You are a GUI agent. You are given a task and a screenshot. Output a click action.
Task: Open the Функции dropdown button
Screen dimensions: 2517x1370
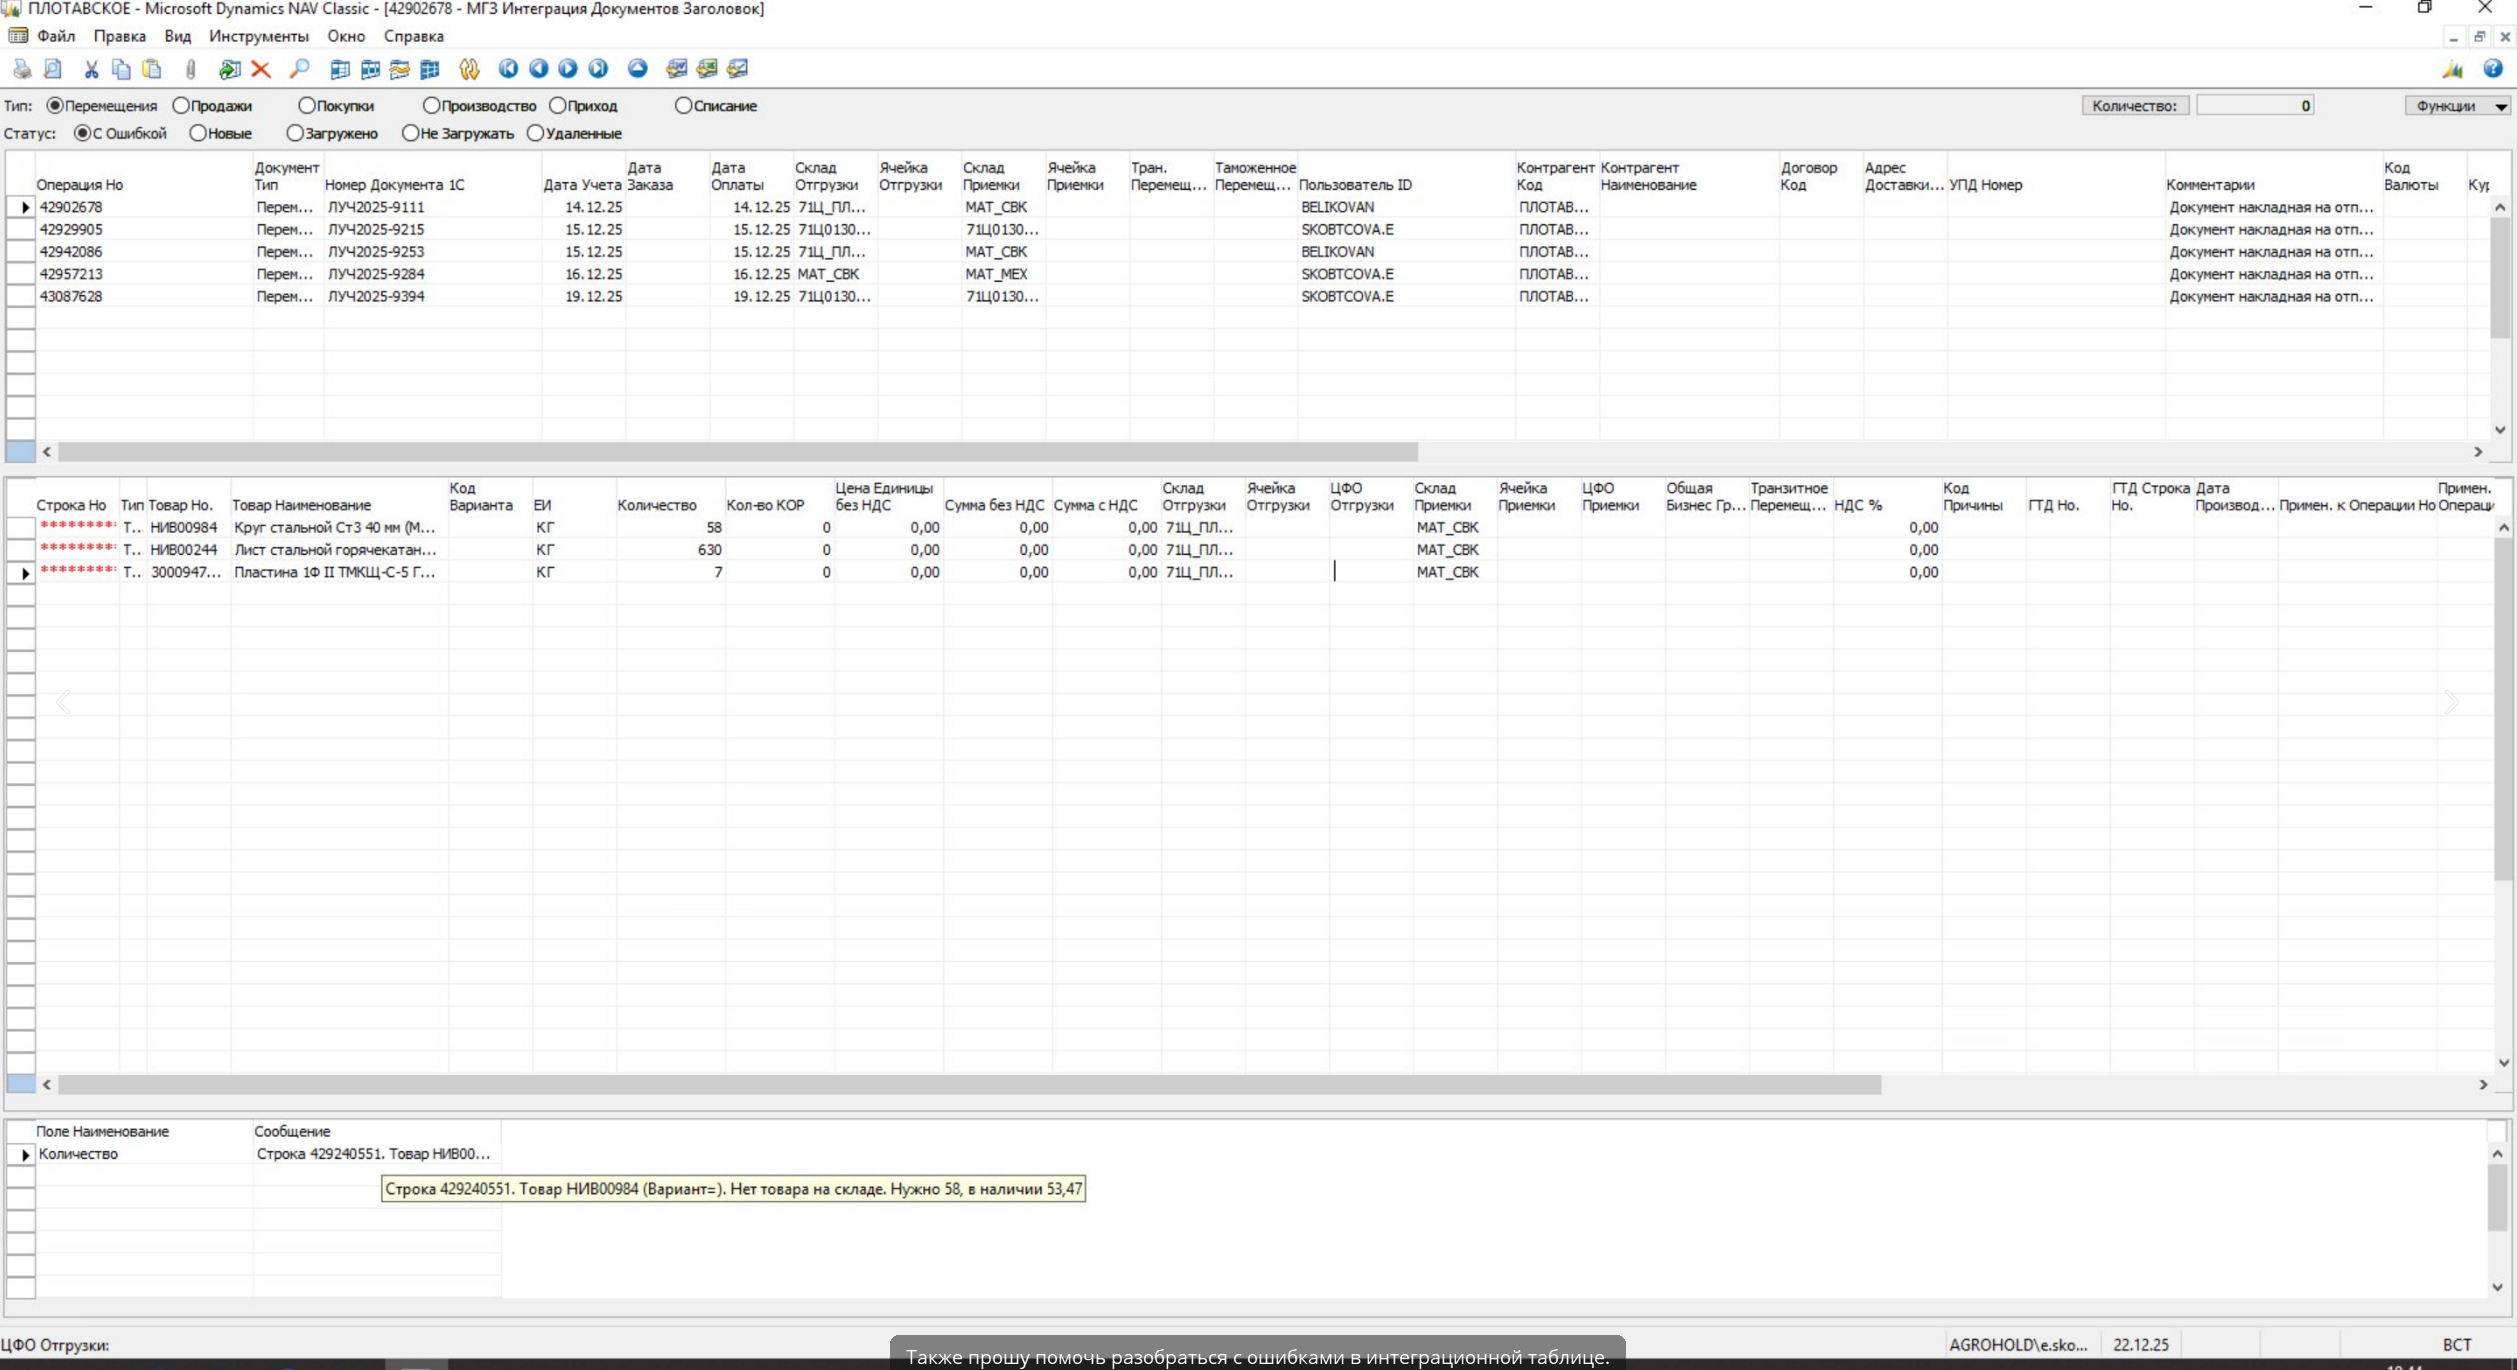click(x=2456, y=106)
